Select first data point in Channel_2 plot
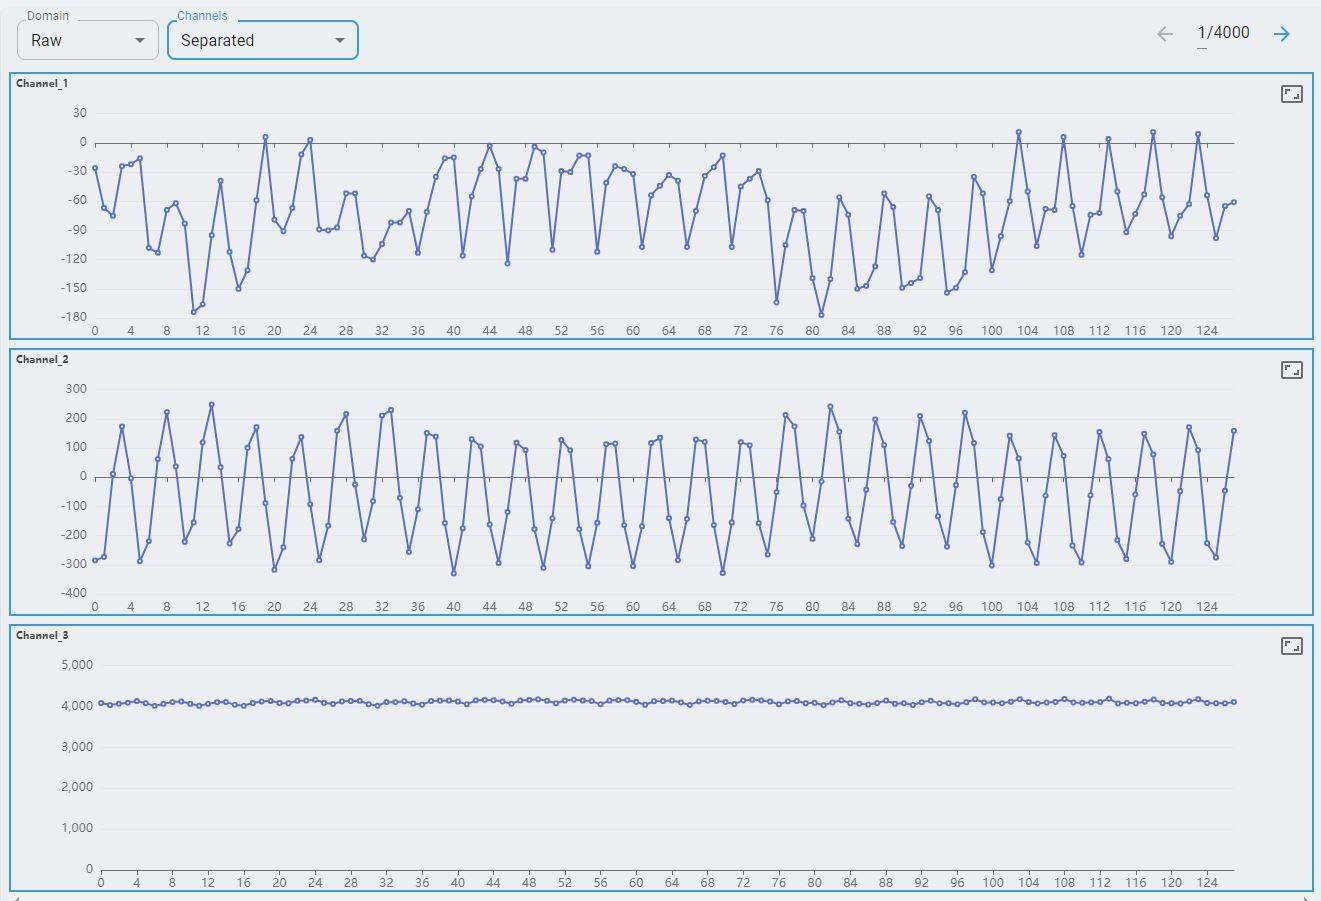 [95, 561]
